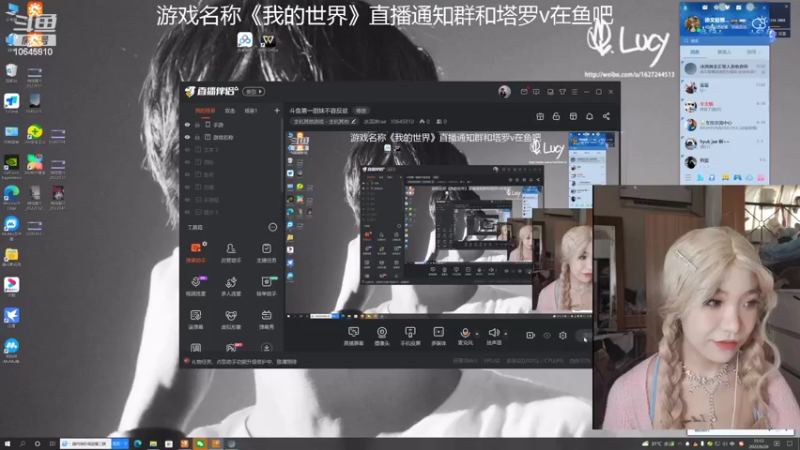The height and width of the screenshot is (450, 800).
Task: Open the 教程 tutorial arrow button
Action: (x=254, y=92)
